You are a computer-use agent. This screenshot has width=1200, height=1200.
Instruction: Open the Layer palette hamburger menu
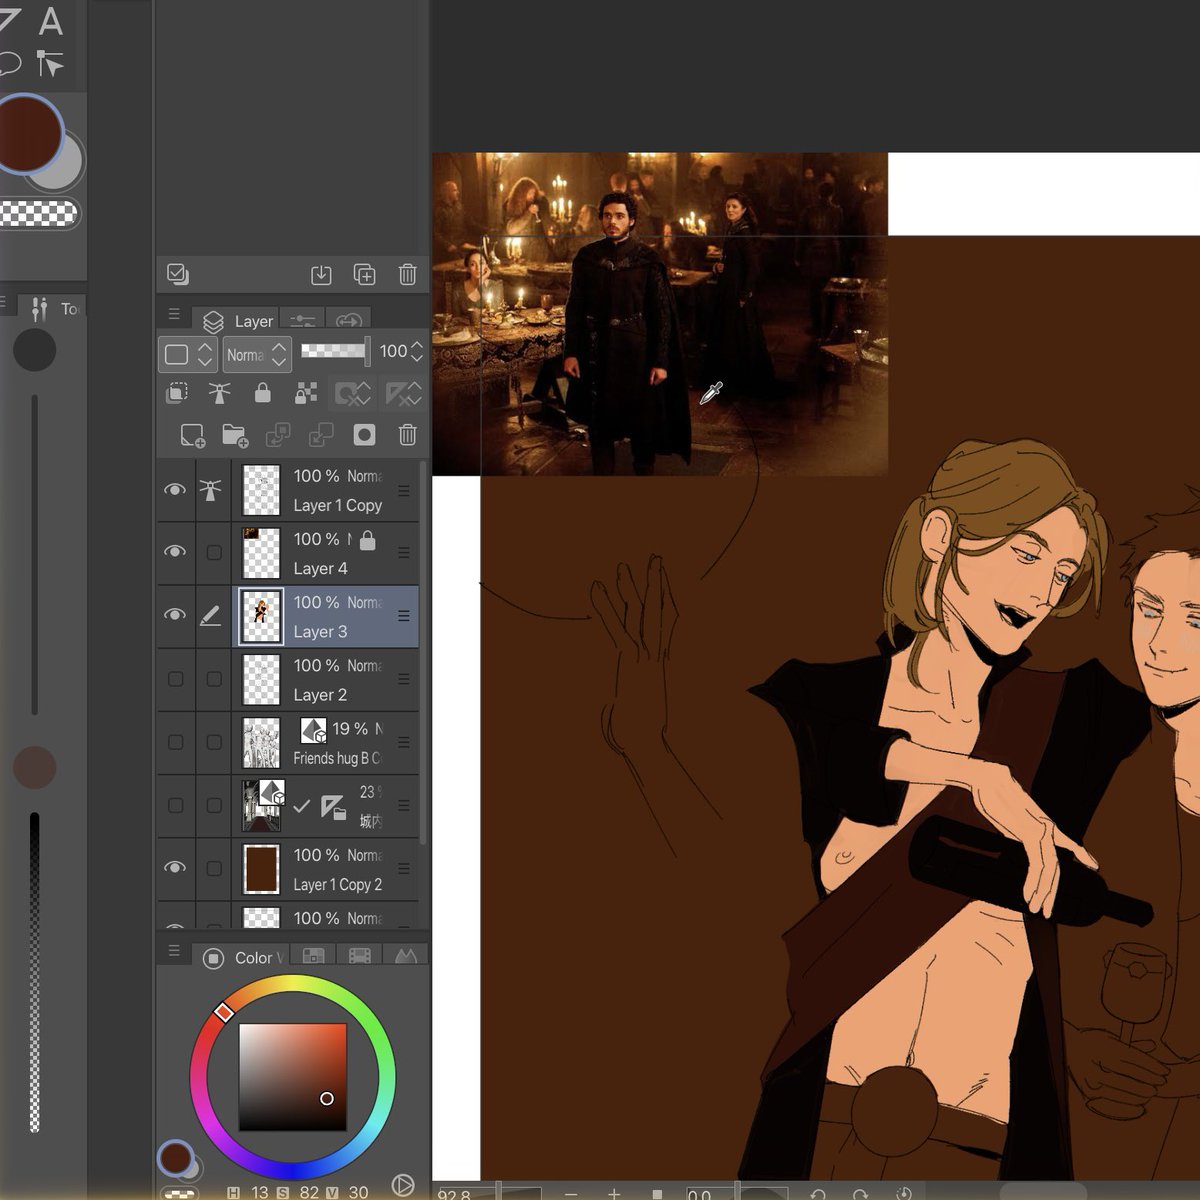(x=174, y=314)
